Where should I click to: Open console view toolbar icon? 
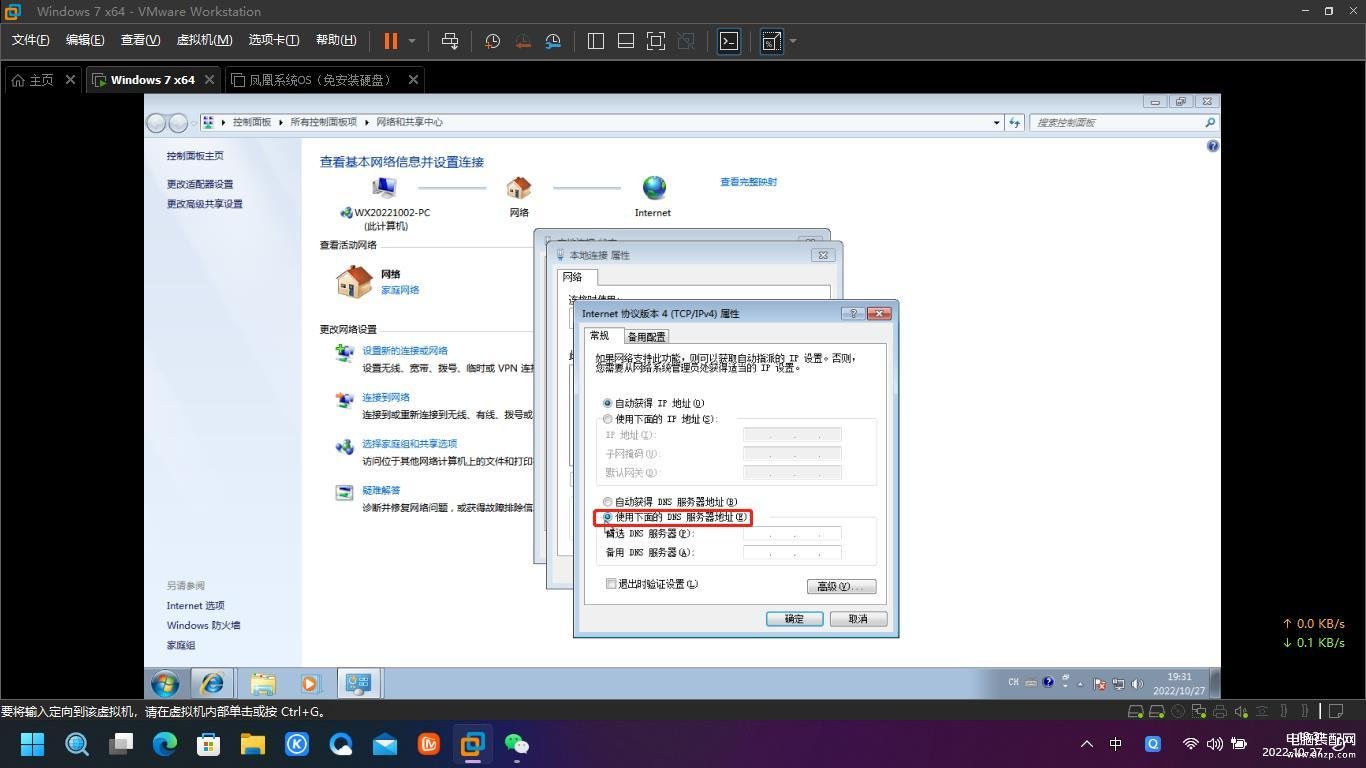point(729,41)
